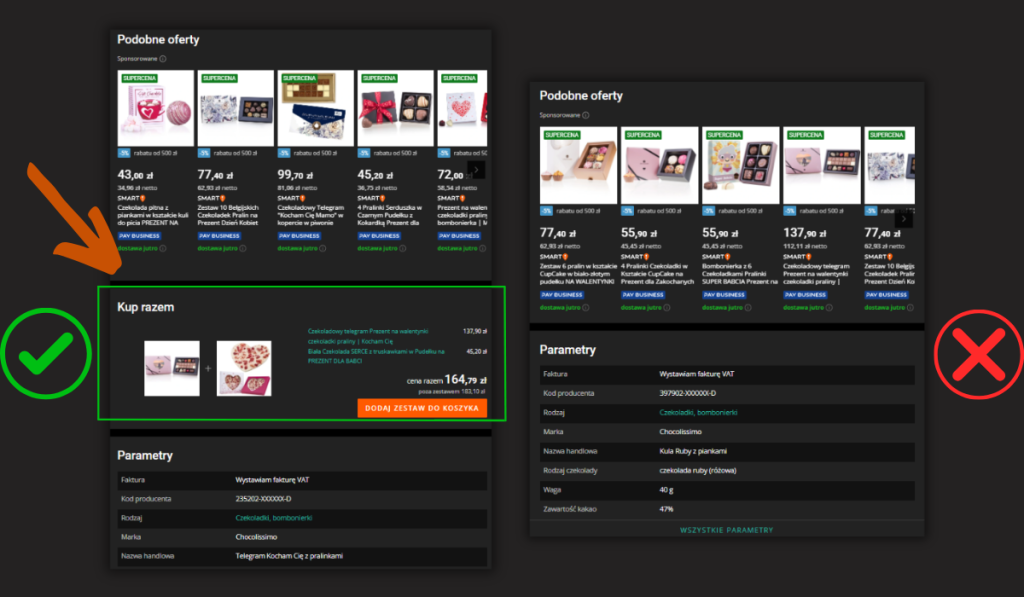Click the info icon beside Sponsorowane above the CupCake offers
1024x597 pixels.
pyautogui.click(x=586, y=115)
